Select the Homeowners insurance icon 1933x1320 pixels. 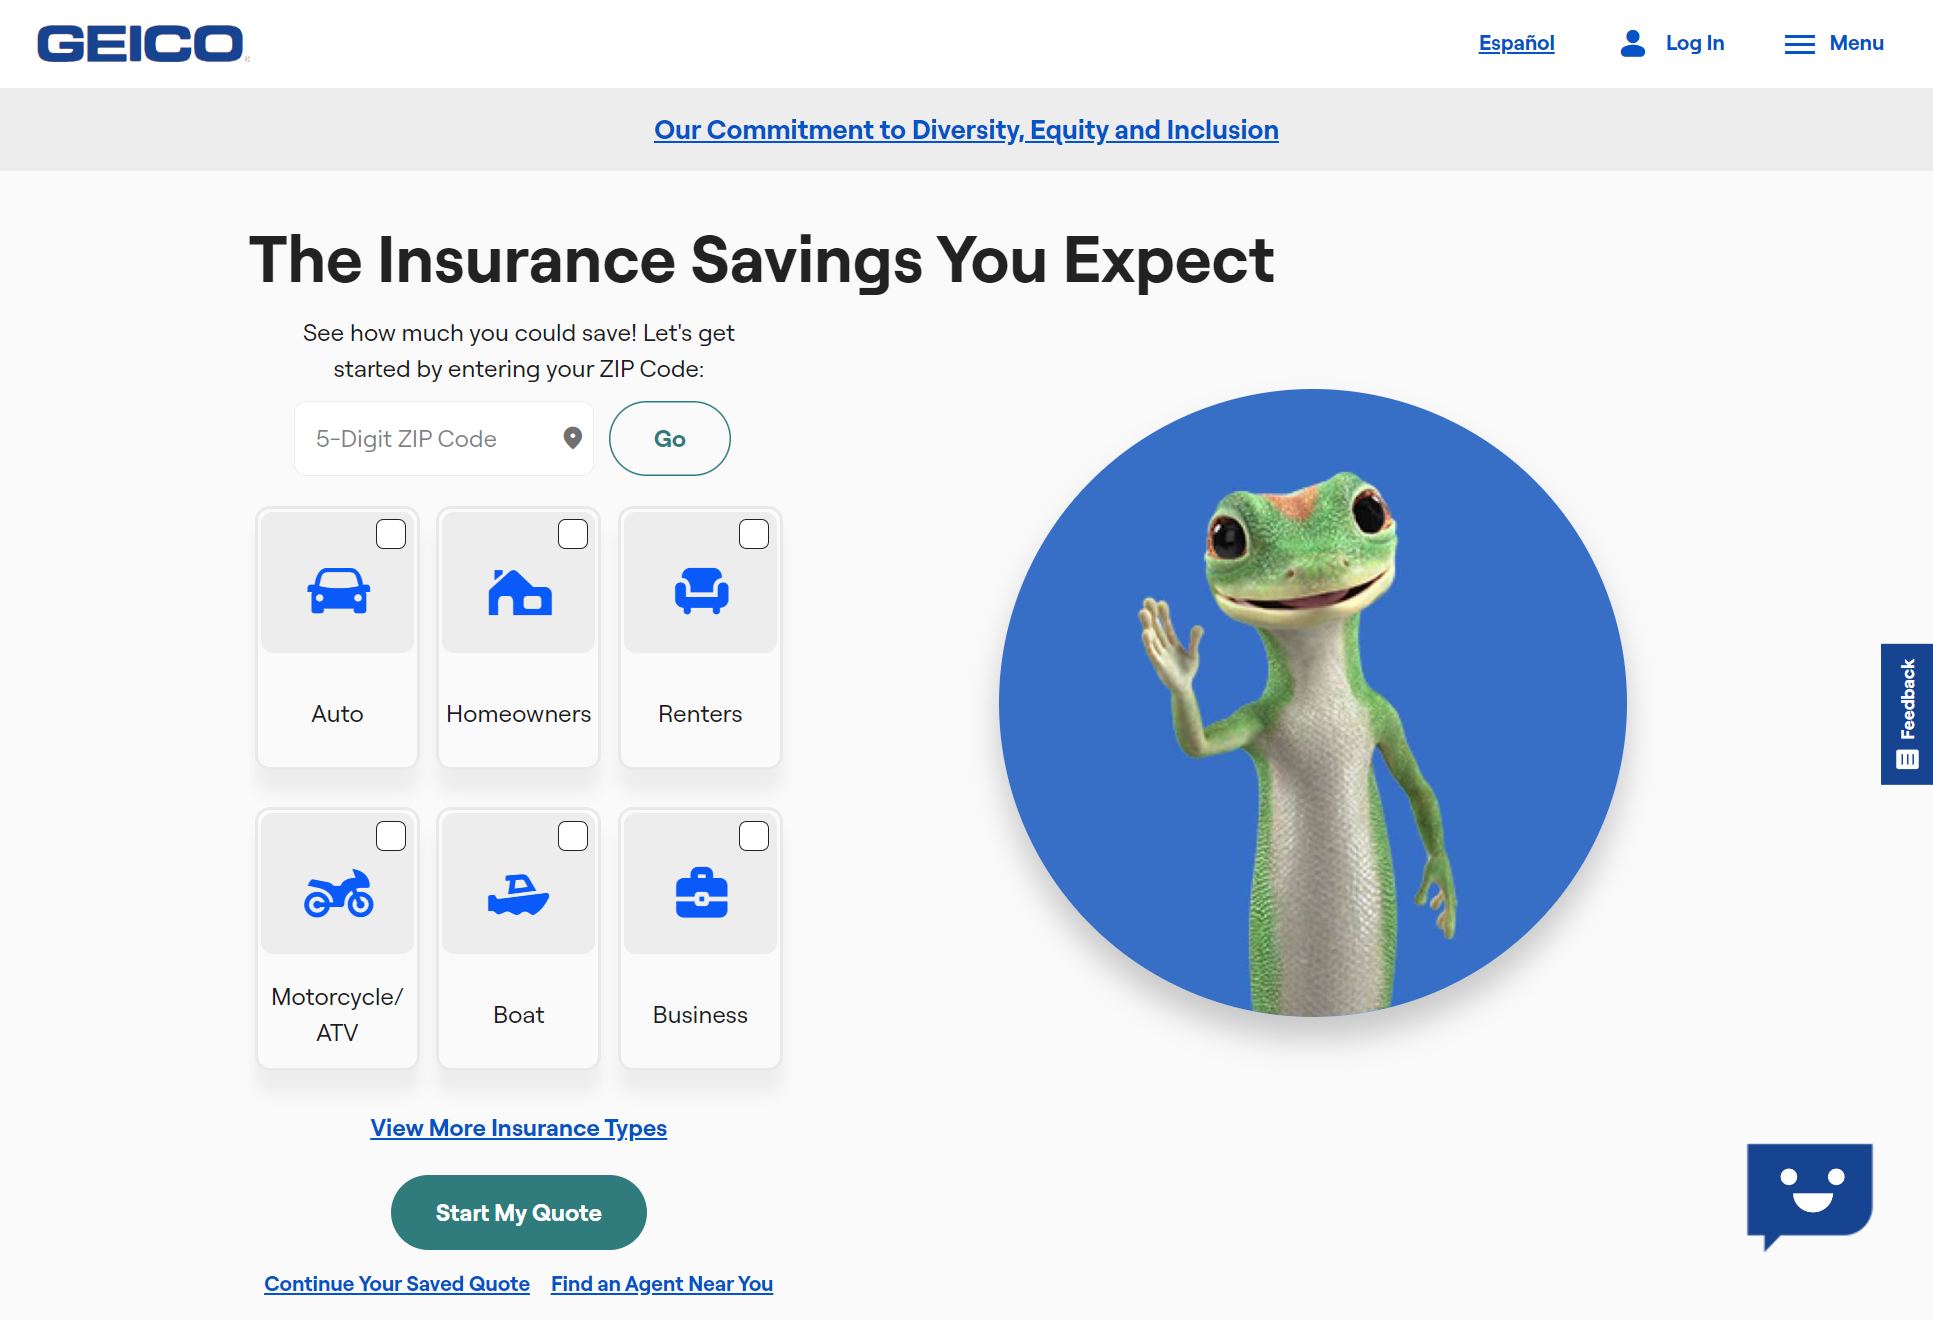point(519,593)
